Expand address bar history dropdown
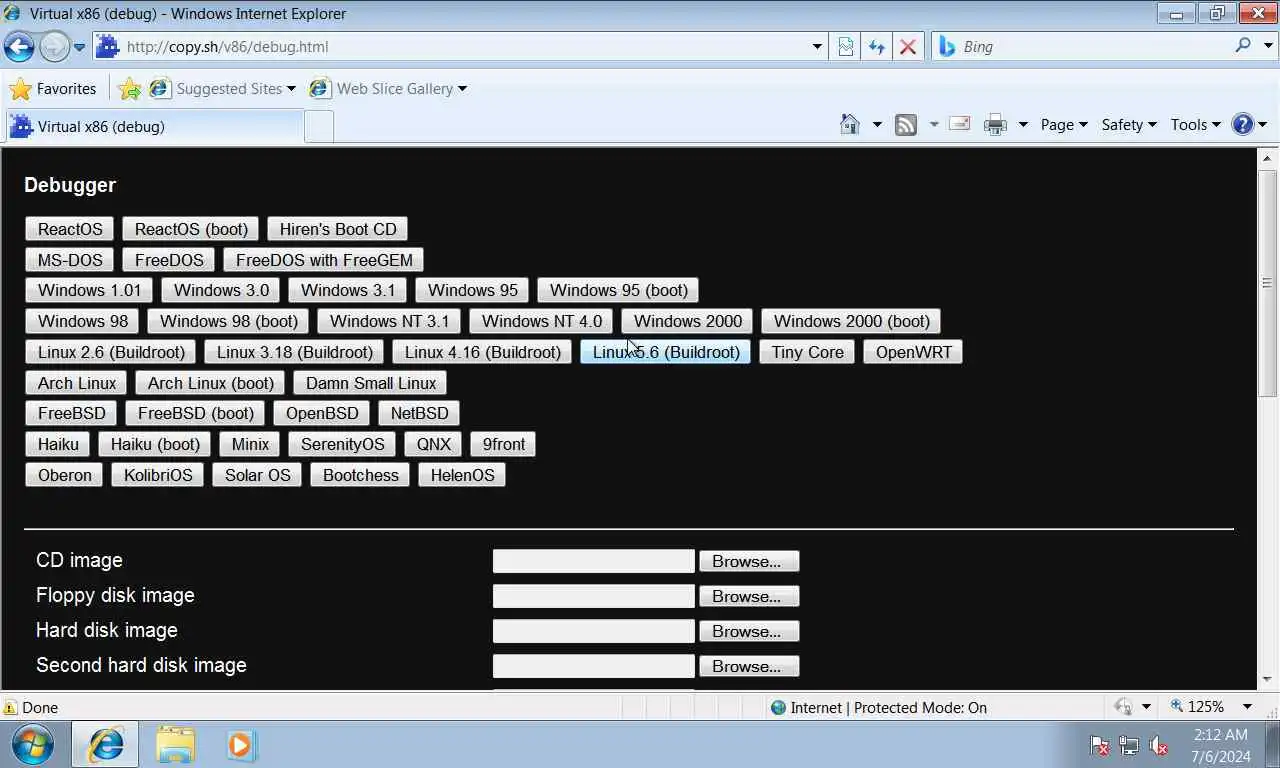The width and height of the screenshot is (1280, 768). point(817,47)
